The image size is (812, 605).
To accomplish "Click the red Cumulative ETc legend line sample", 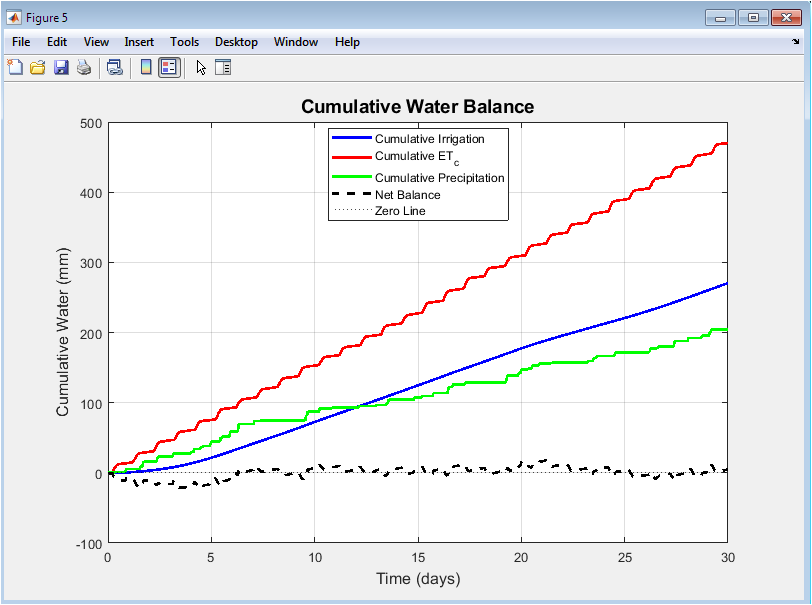I will 351,157.
